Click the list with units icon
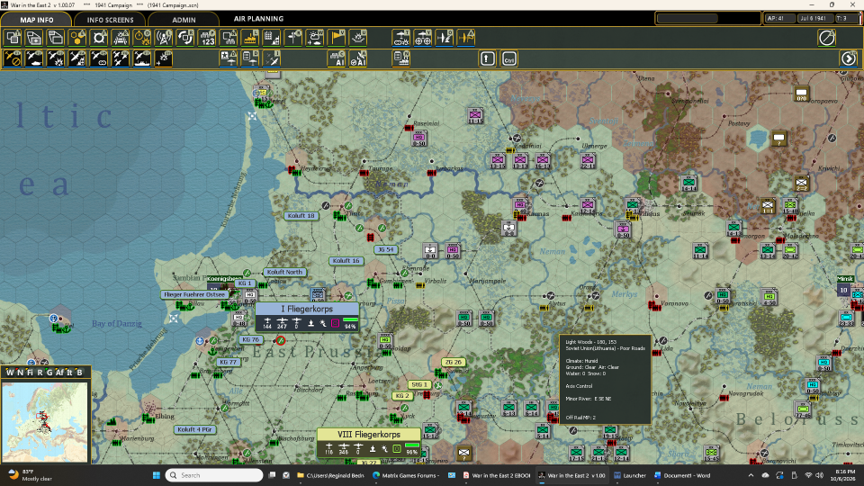The width and height of the screenshot is (864, 486). (401, 58)
